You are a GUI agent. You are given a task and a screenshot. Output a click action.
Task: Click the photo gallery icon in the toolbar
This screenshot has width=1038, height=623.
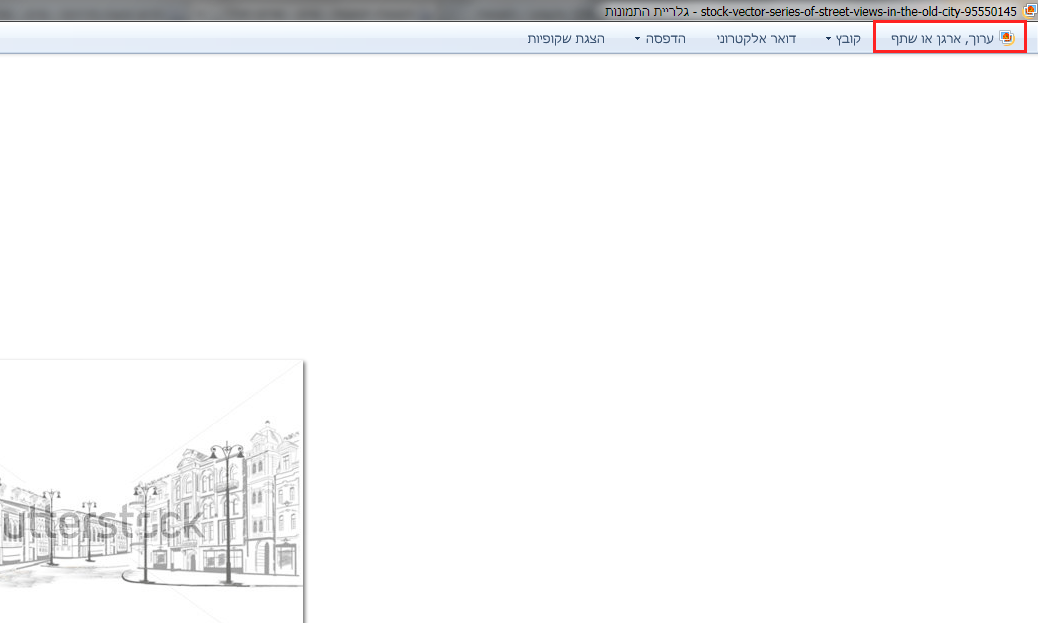tap(1006, 38)
